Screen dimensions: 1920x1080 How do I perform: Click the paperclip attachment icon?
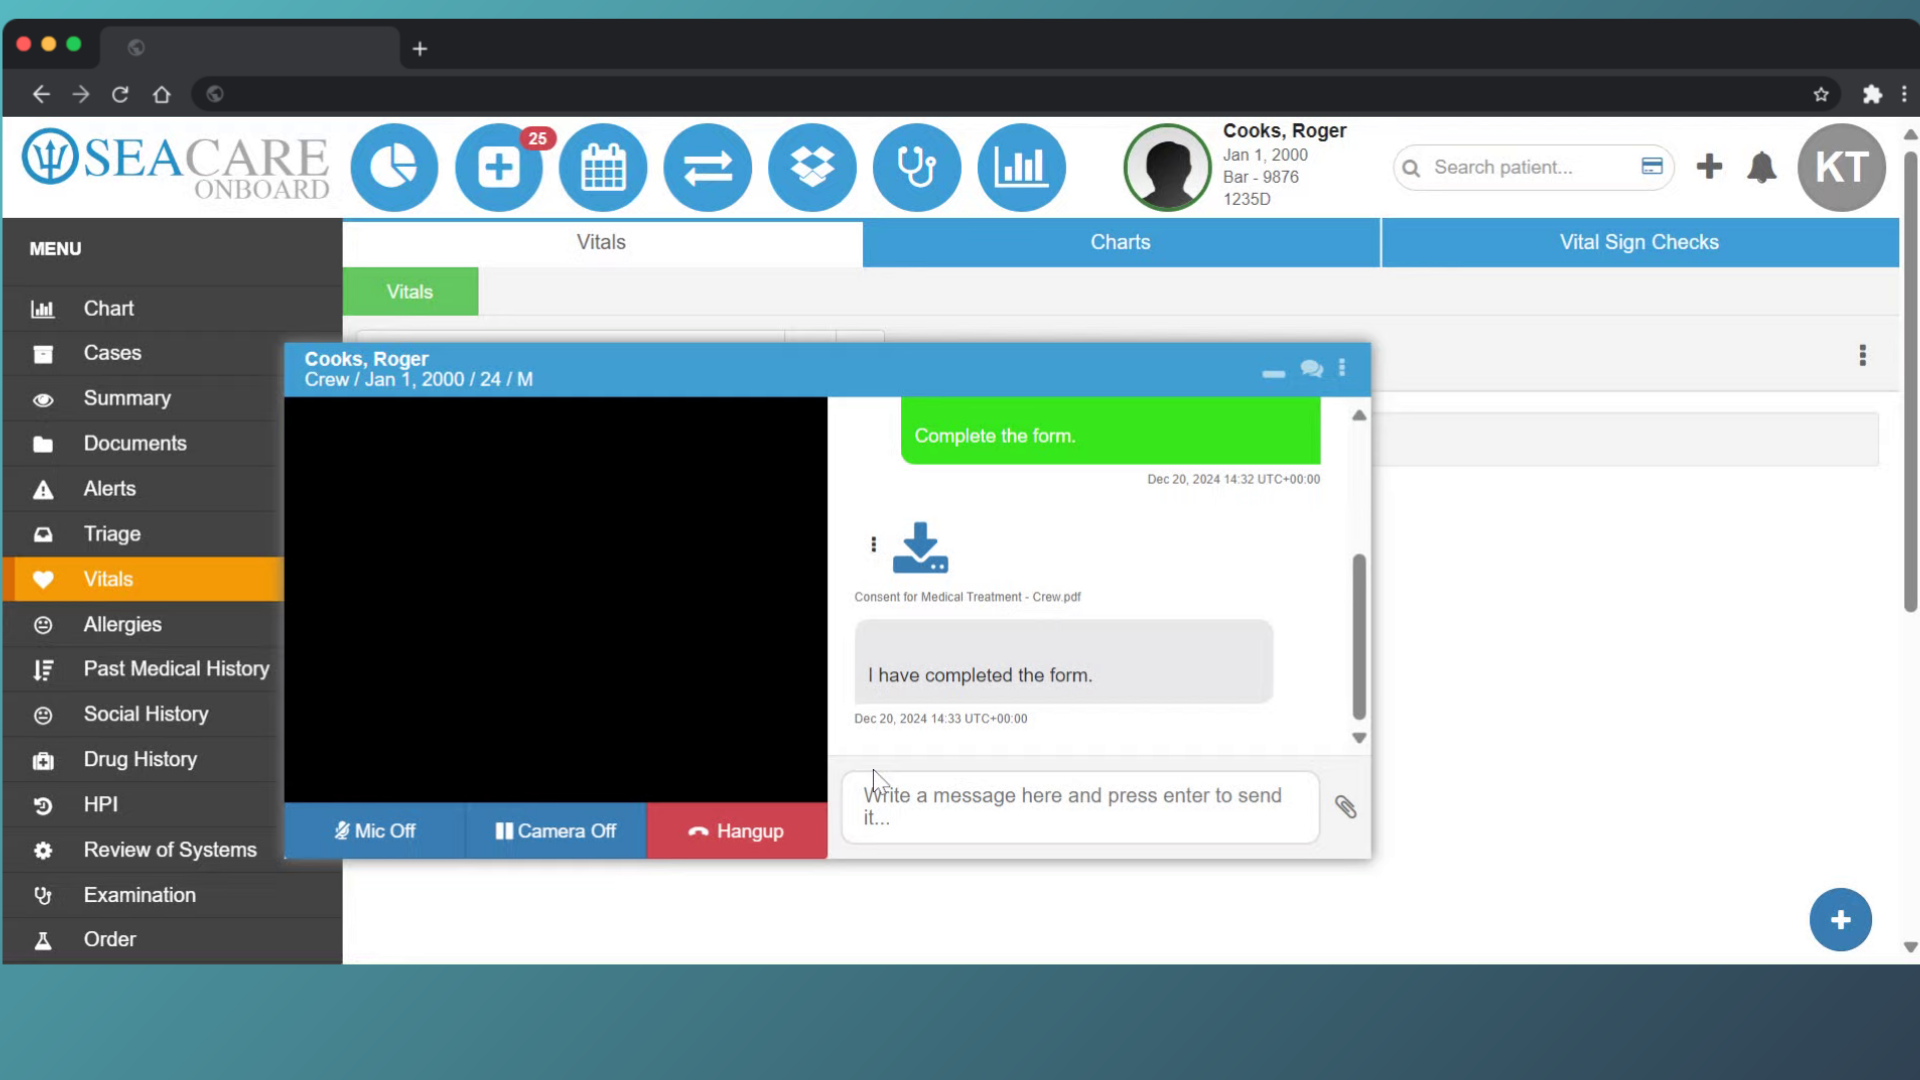pyautogui.click(x=1346, y=807)
